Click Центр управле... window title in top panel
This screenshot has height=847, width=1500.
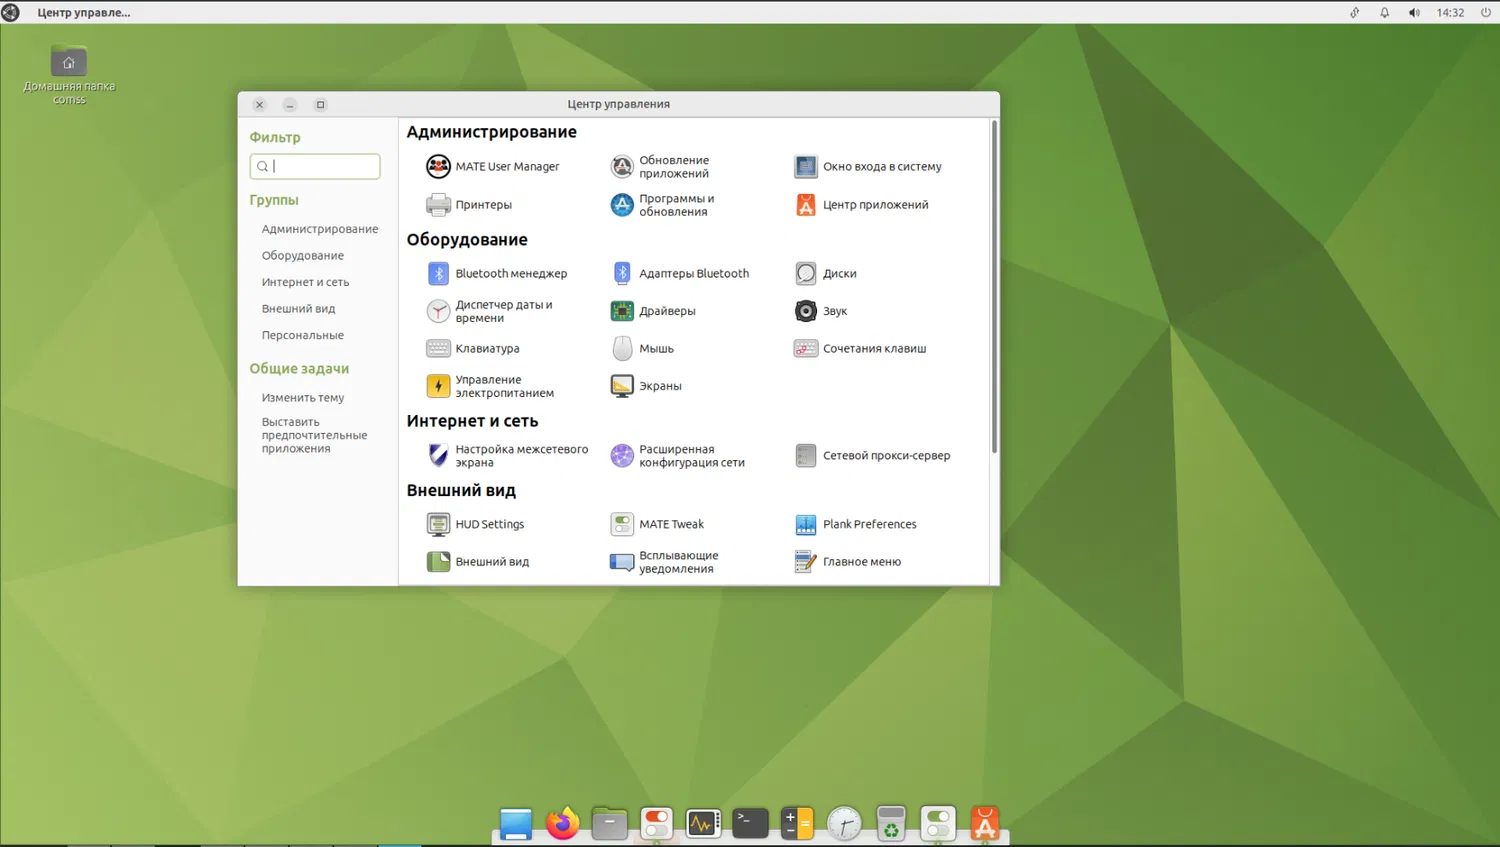point(84,12)
